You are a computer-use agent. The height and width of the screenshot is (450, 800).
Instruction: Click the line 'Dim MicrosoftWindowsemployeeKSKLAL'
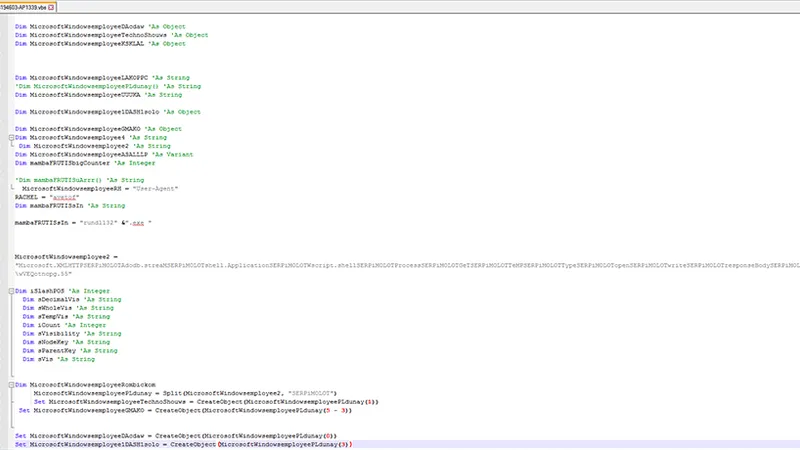[x=100, y=44]
